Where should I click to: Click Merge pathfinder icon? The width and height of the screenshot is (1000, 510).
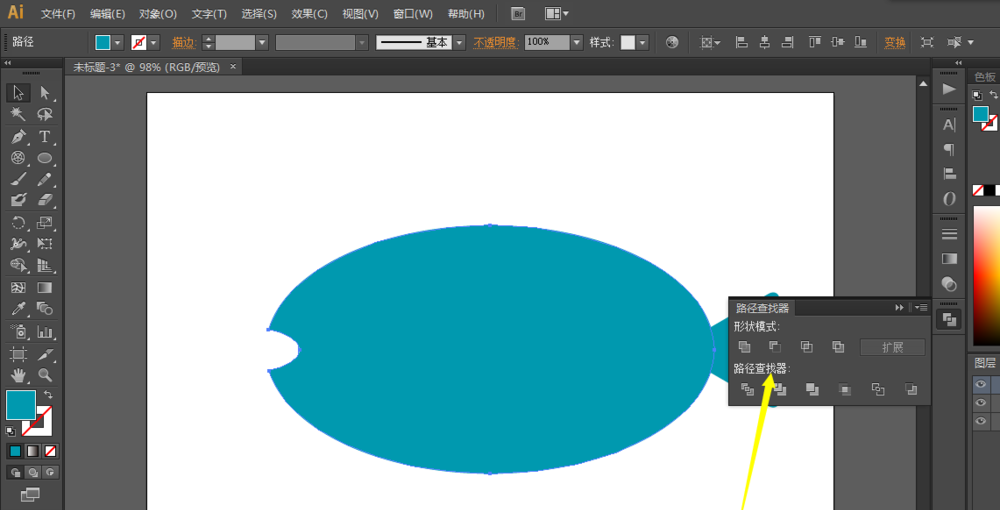click(812, 389)
